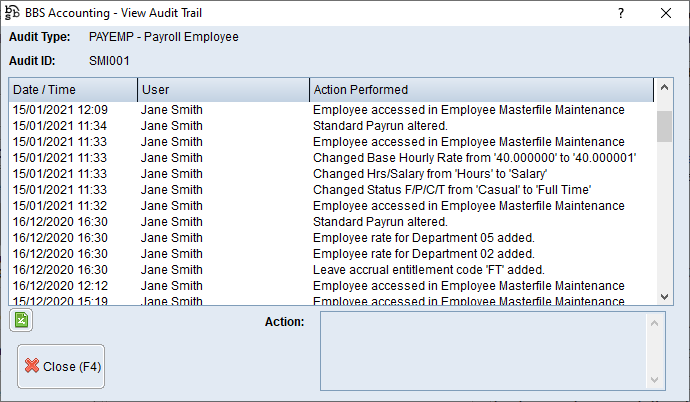Click the Excel export icon

(20, 321)
